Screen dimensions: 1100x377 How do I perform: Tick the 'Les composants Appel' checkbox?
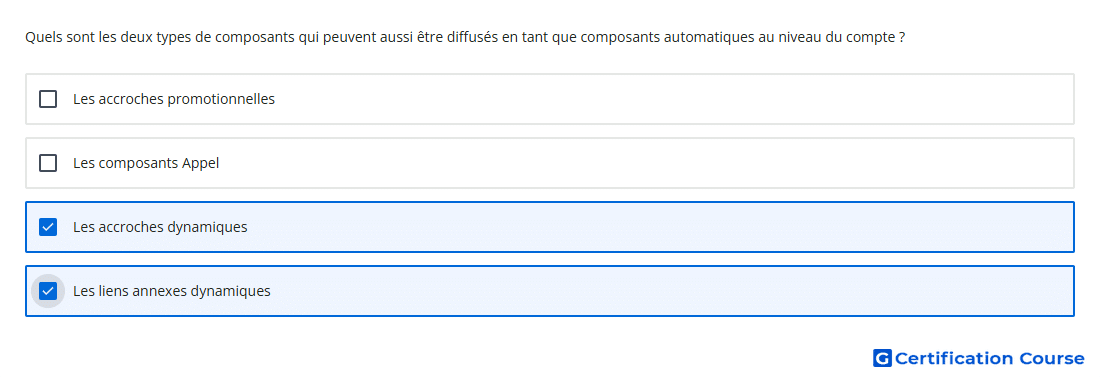48,163
